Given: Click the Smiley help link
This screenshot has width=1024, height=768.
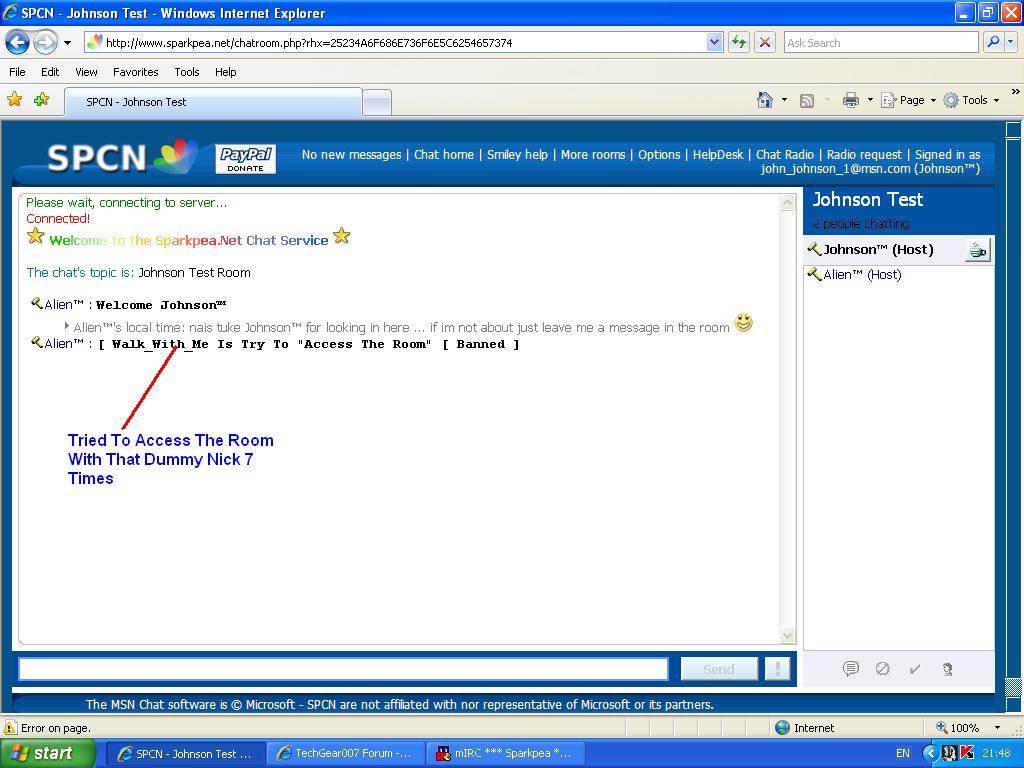Looking at the screenshot, I should tap(517, 155).
